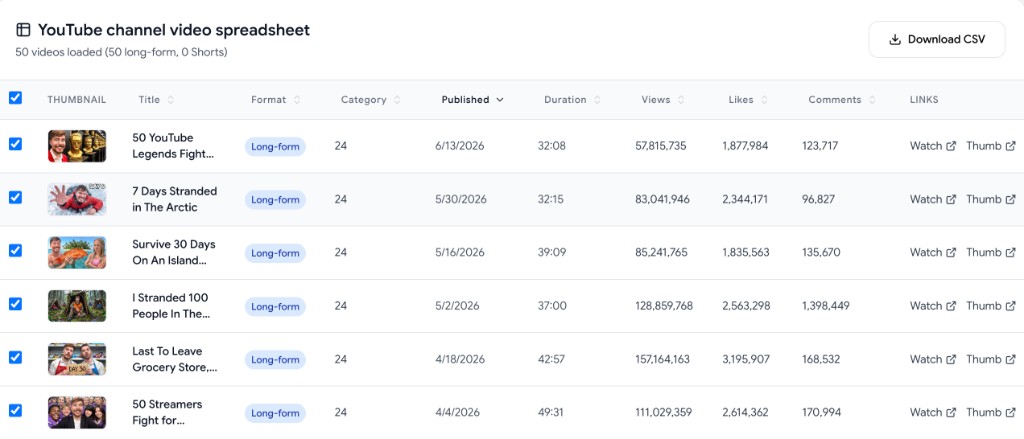
Task: Select title text 'Survive 30 Days On An Island...'
Action: pos(174,252)
